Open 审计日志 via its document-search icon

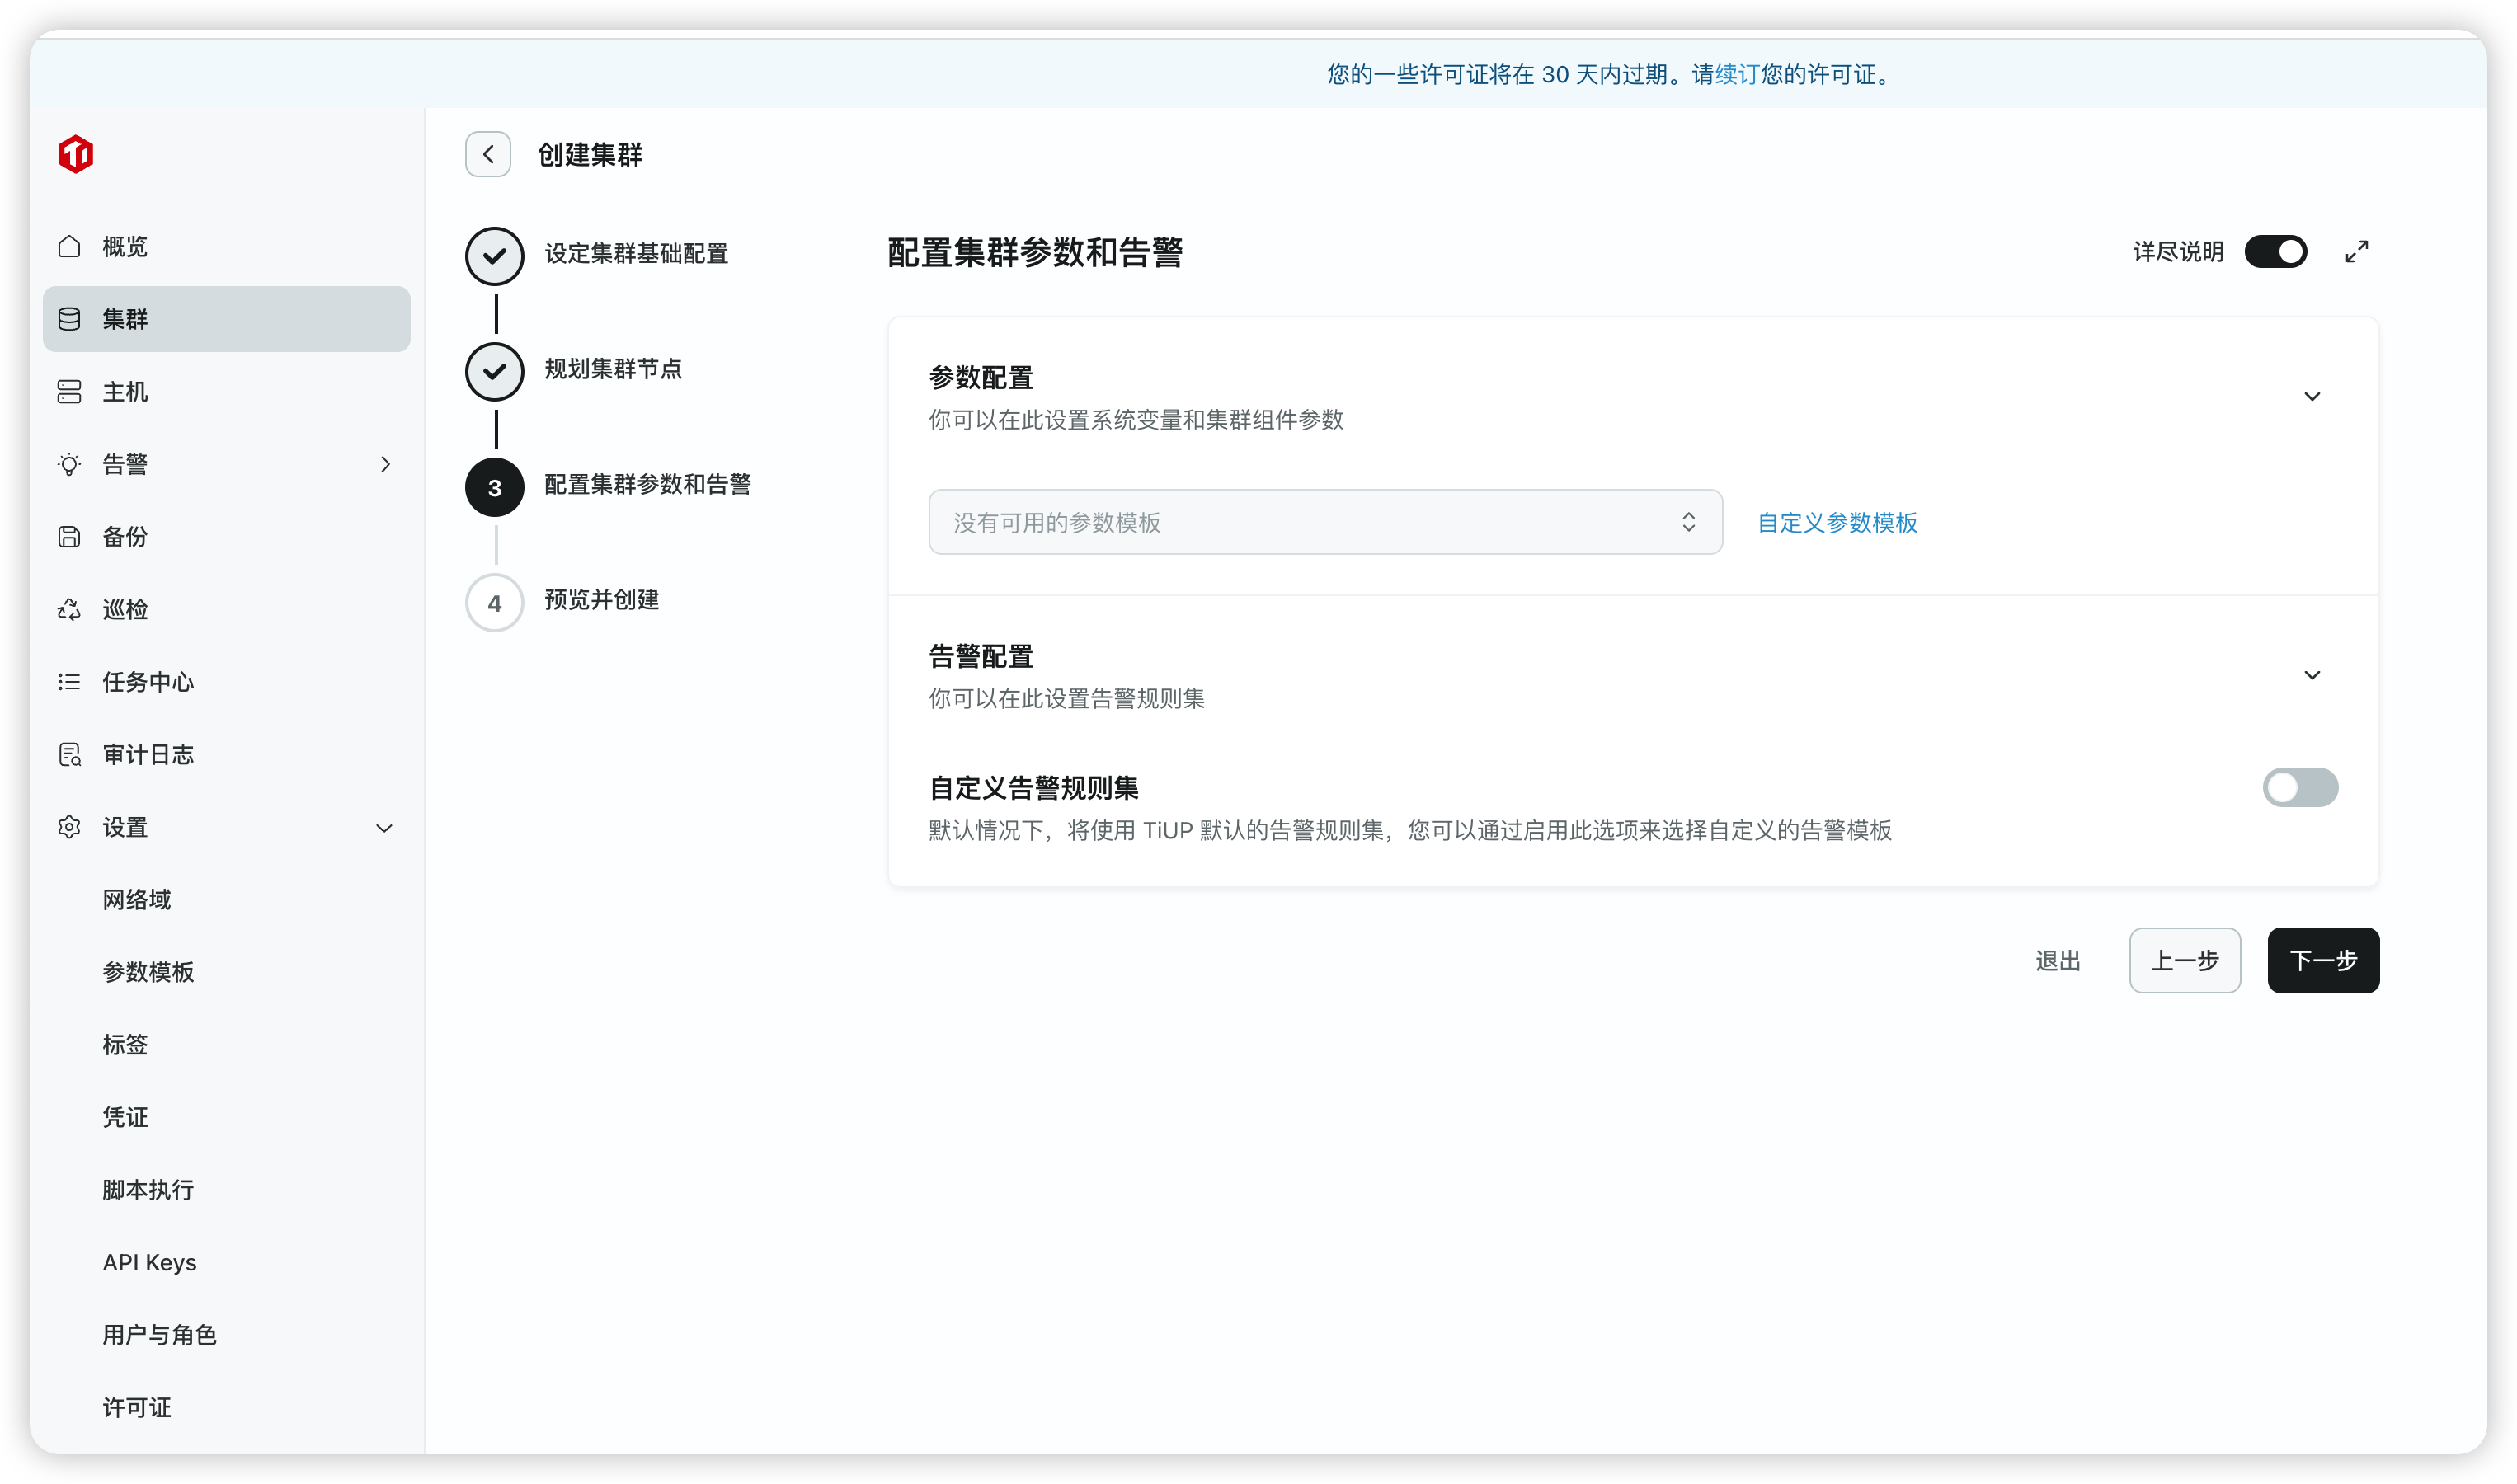[x=69, y=755]
